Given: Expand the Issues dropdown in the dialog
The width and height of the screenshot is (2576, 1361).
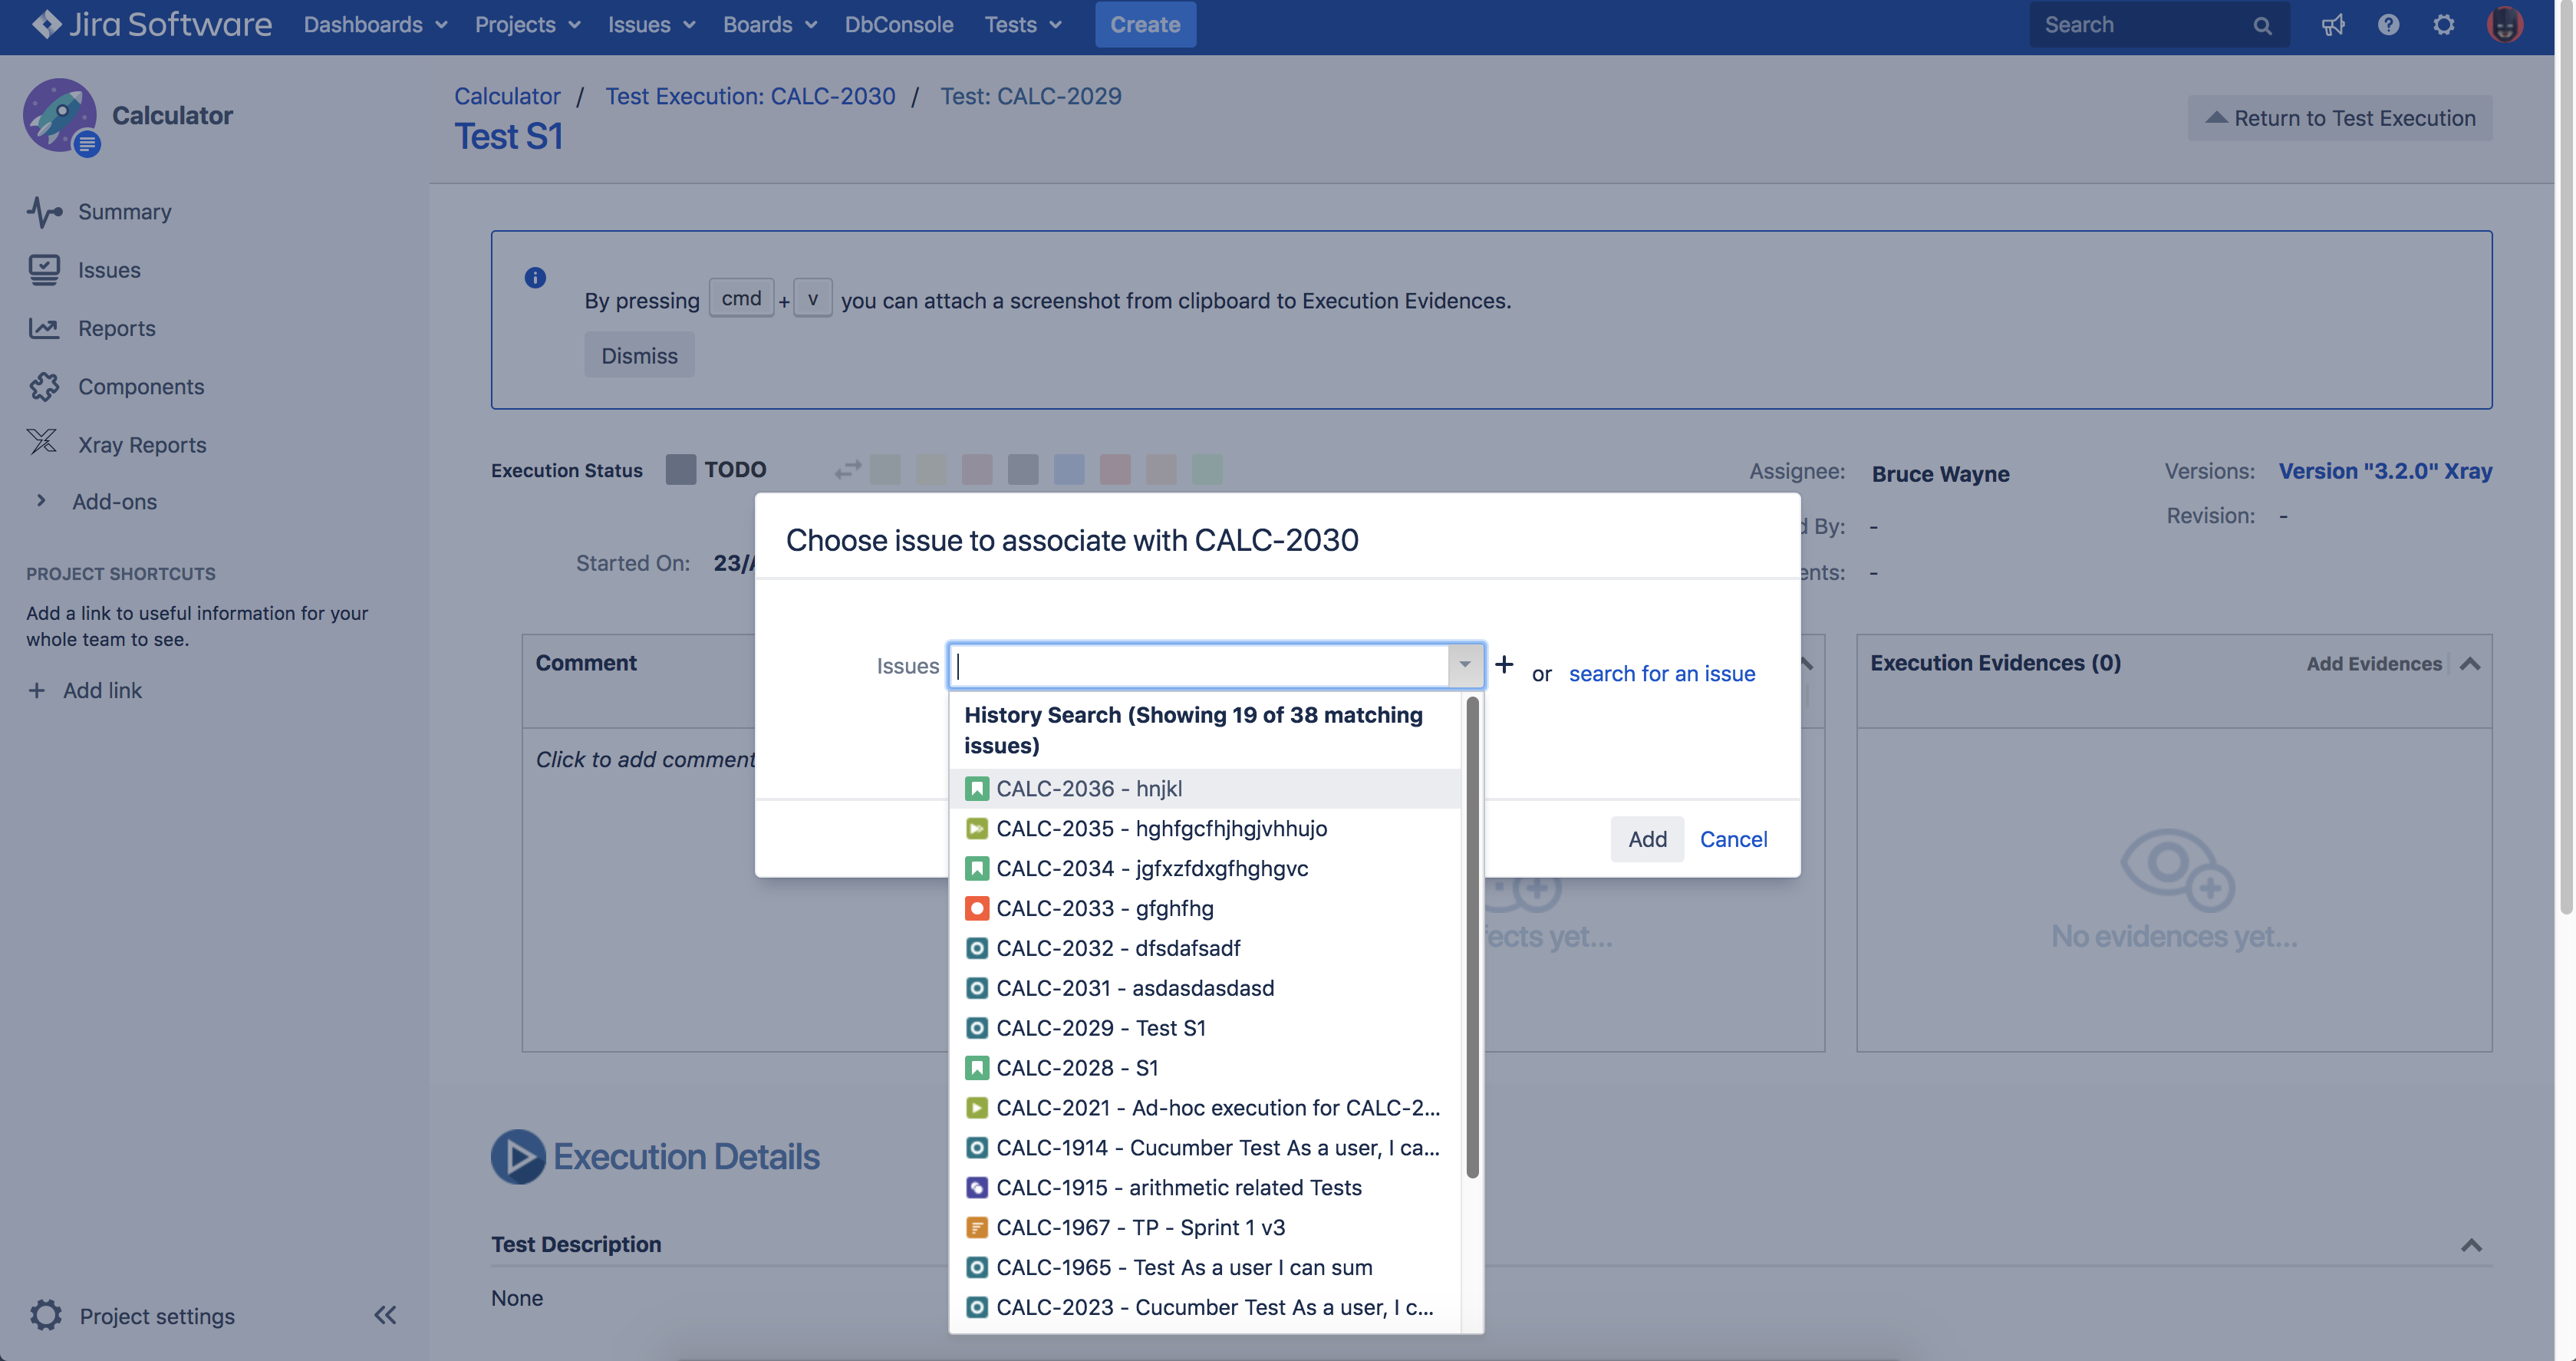Looking at the screenshot, I should click(x=1464, y=665).
